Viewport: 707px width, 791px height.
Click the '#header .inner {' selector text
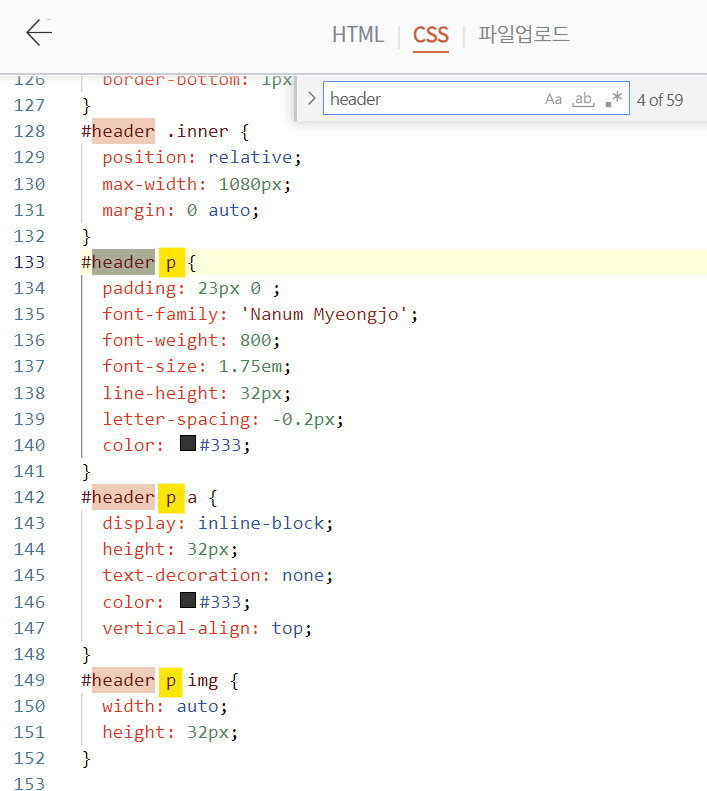pos(166,131)
